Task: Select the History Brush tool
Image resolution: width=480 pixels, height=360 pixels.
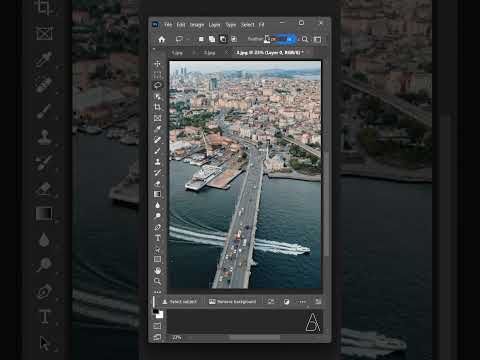Action: pos(157,172)
